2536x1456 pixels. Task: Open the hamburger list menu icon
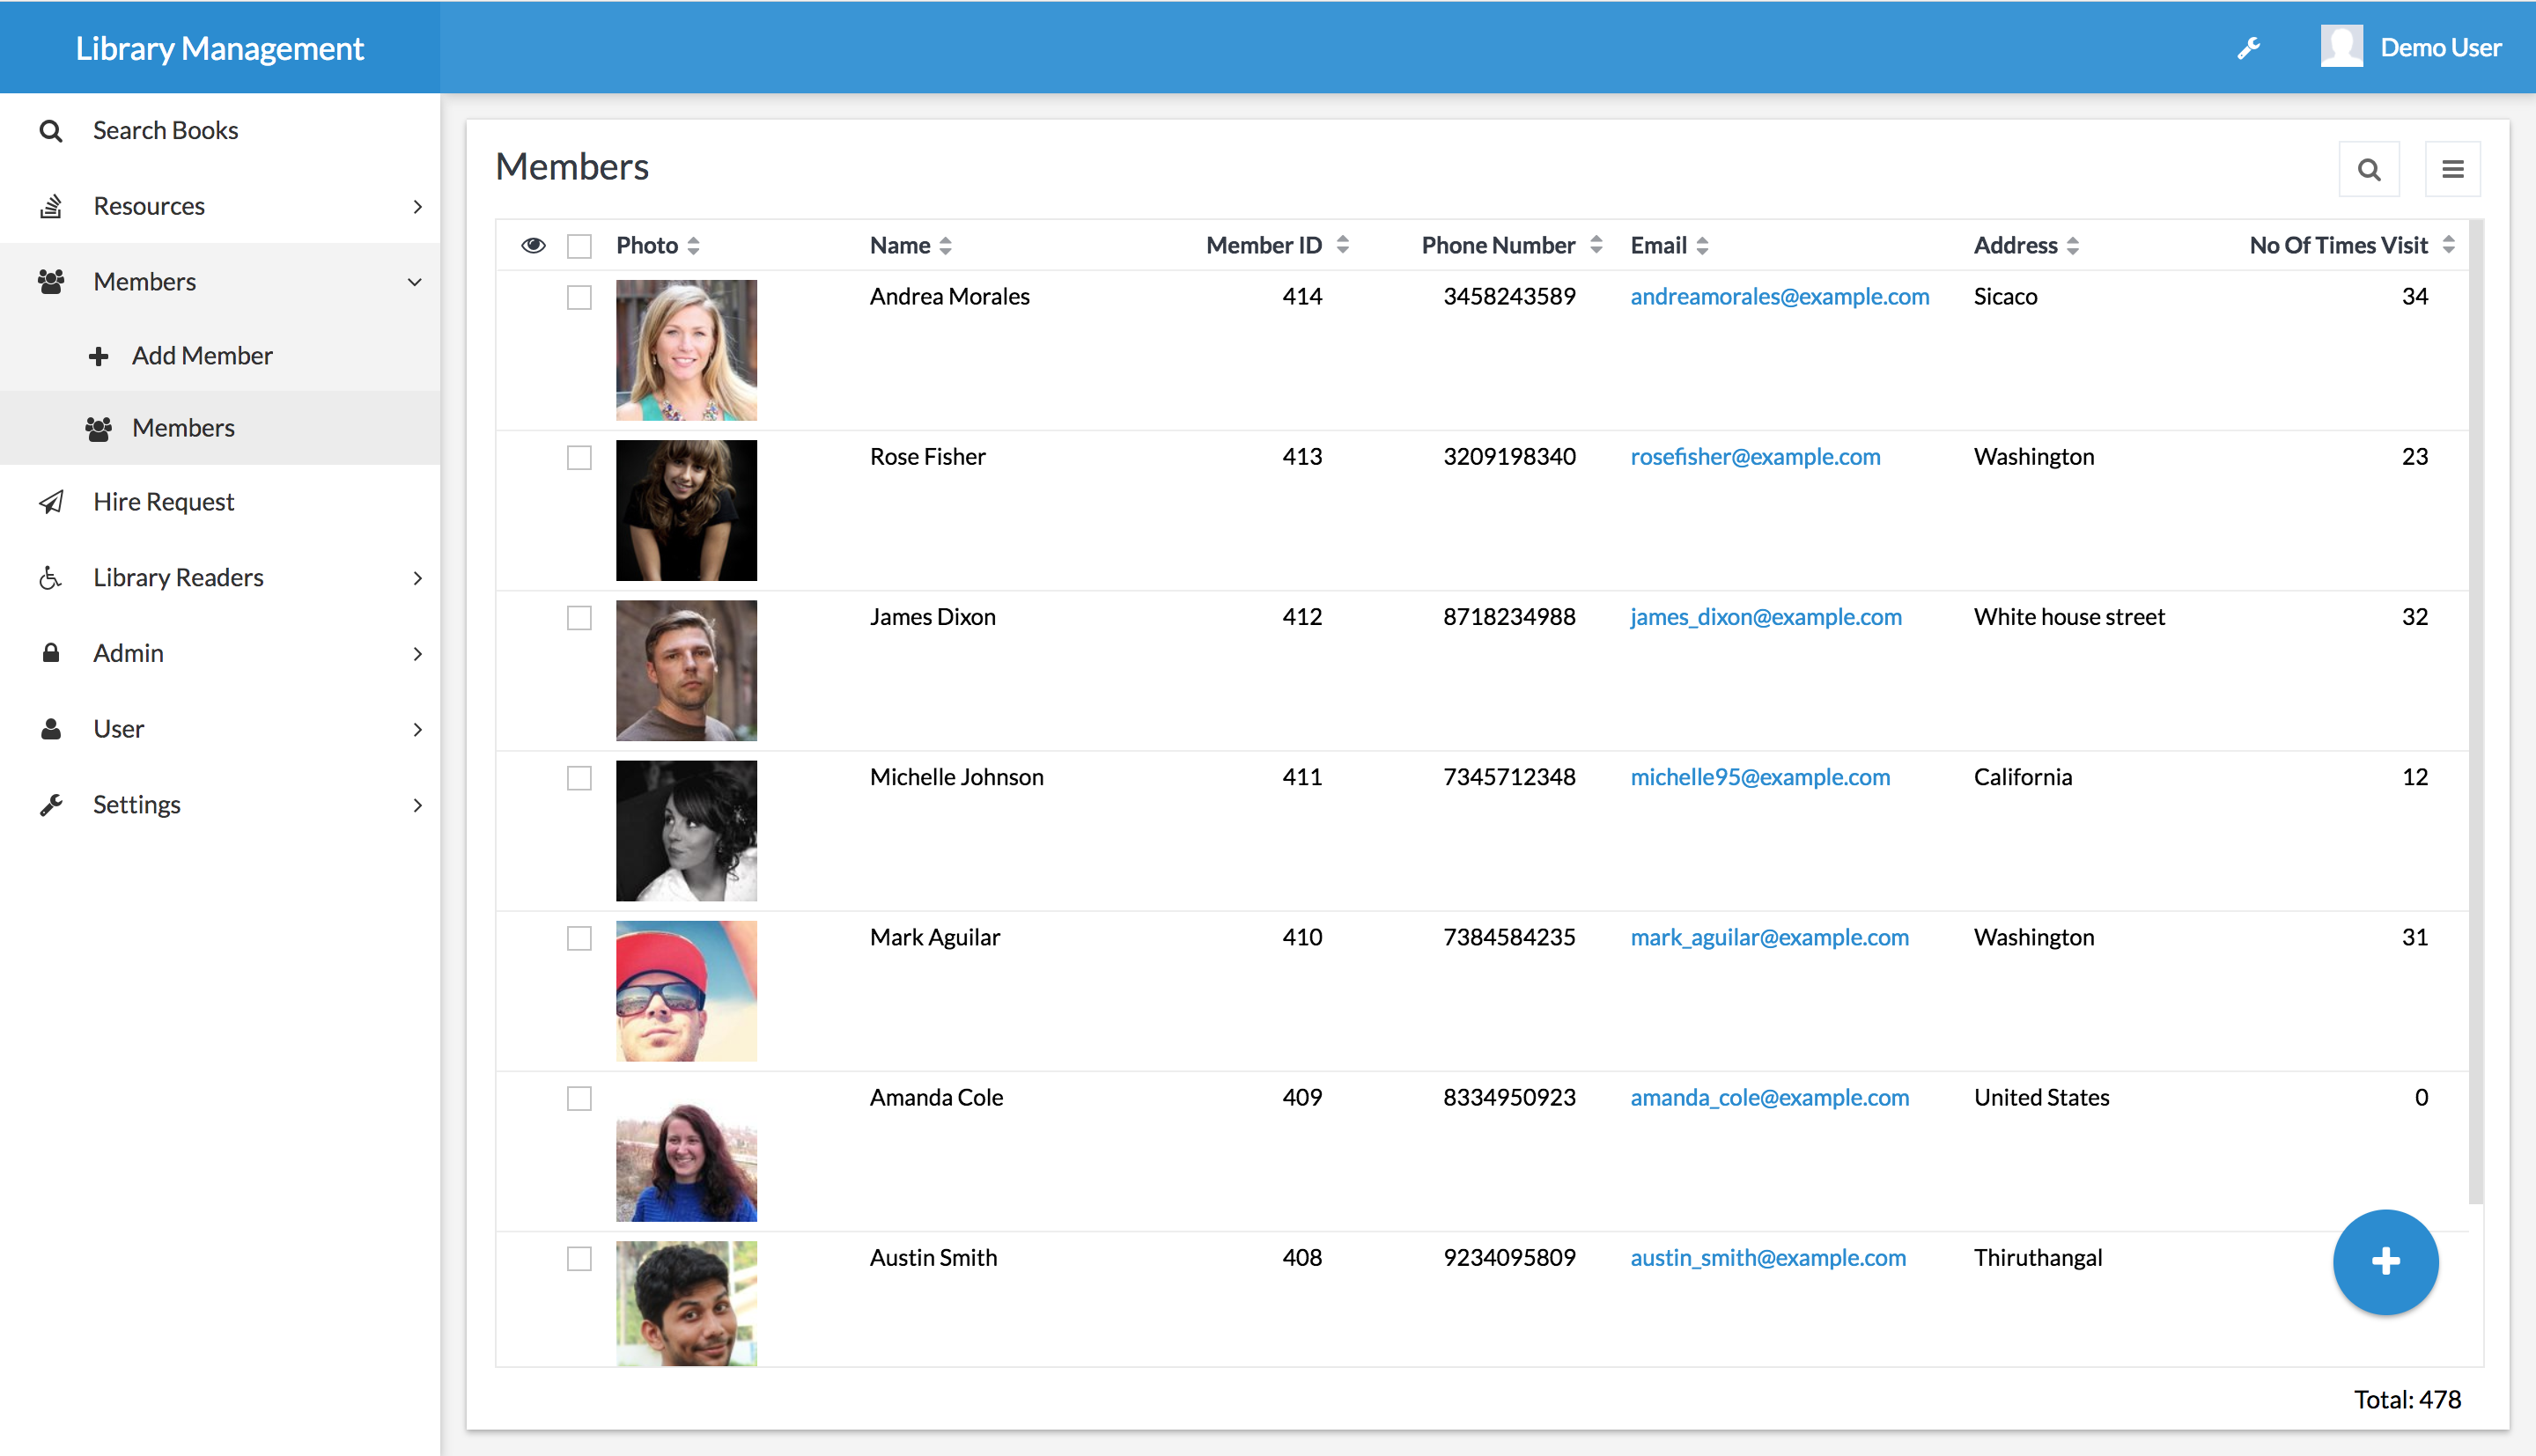click(x=2452, y=169)
